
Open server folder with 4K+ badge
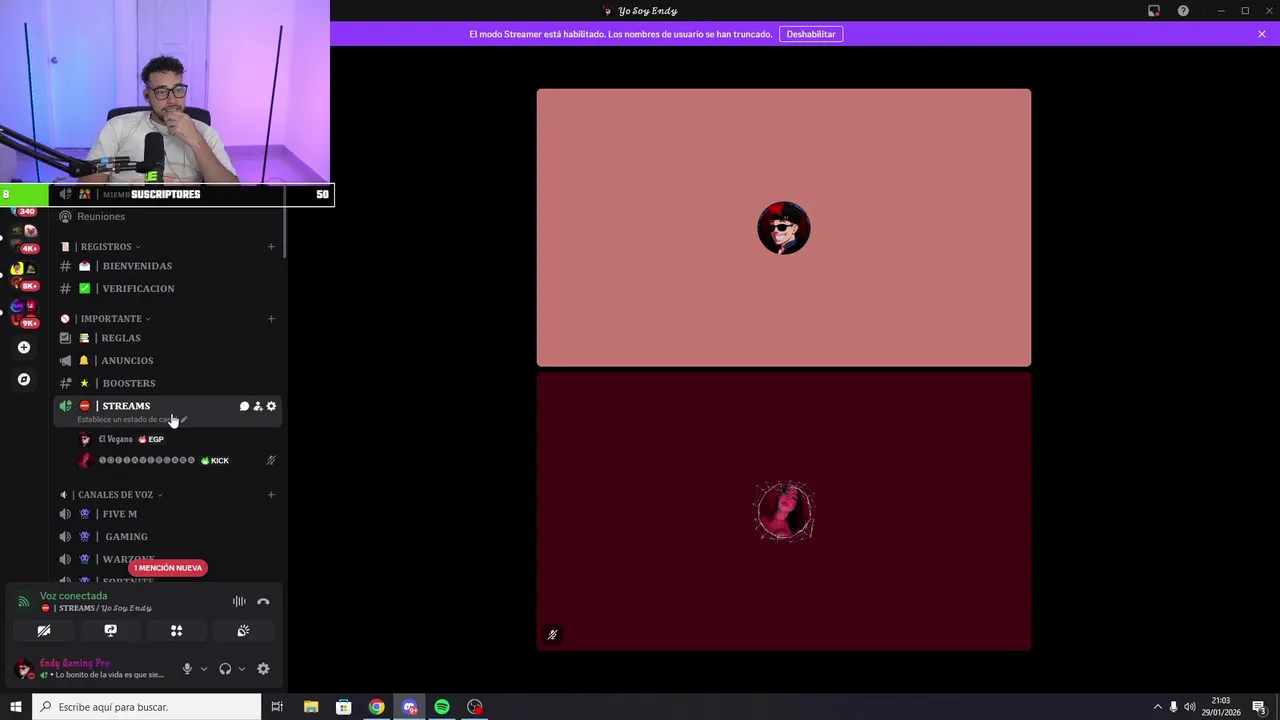(24, 238)
